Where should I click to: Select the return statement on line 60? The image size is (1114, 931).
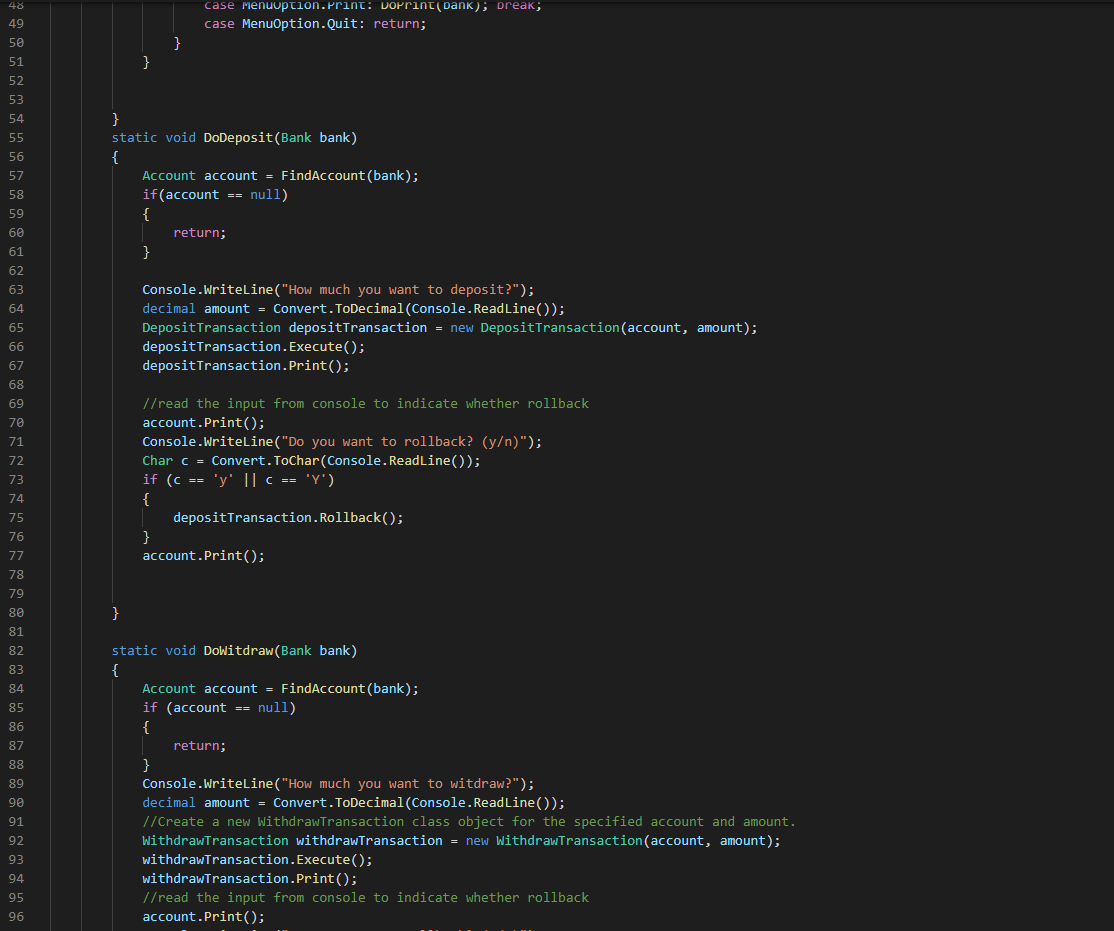pos(197,232)
